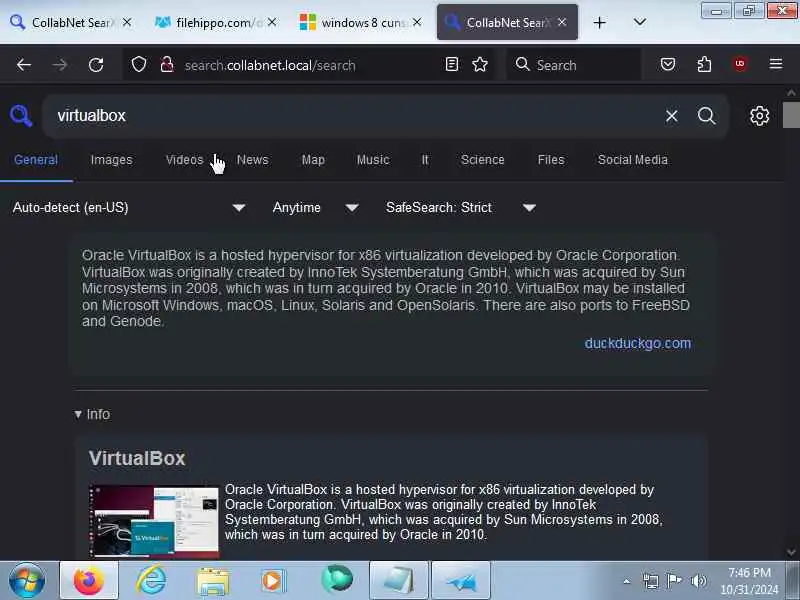800x600 pixels.
Task: Open search preferences gear icon
Action: coord(759,116)
